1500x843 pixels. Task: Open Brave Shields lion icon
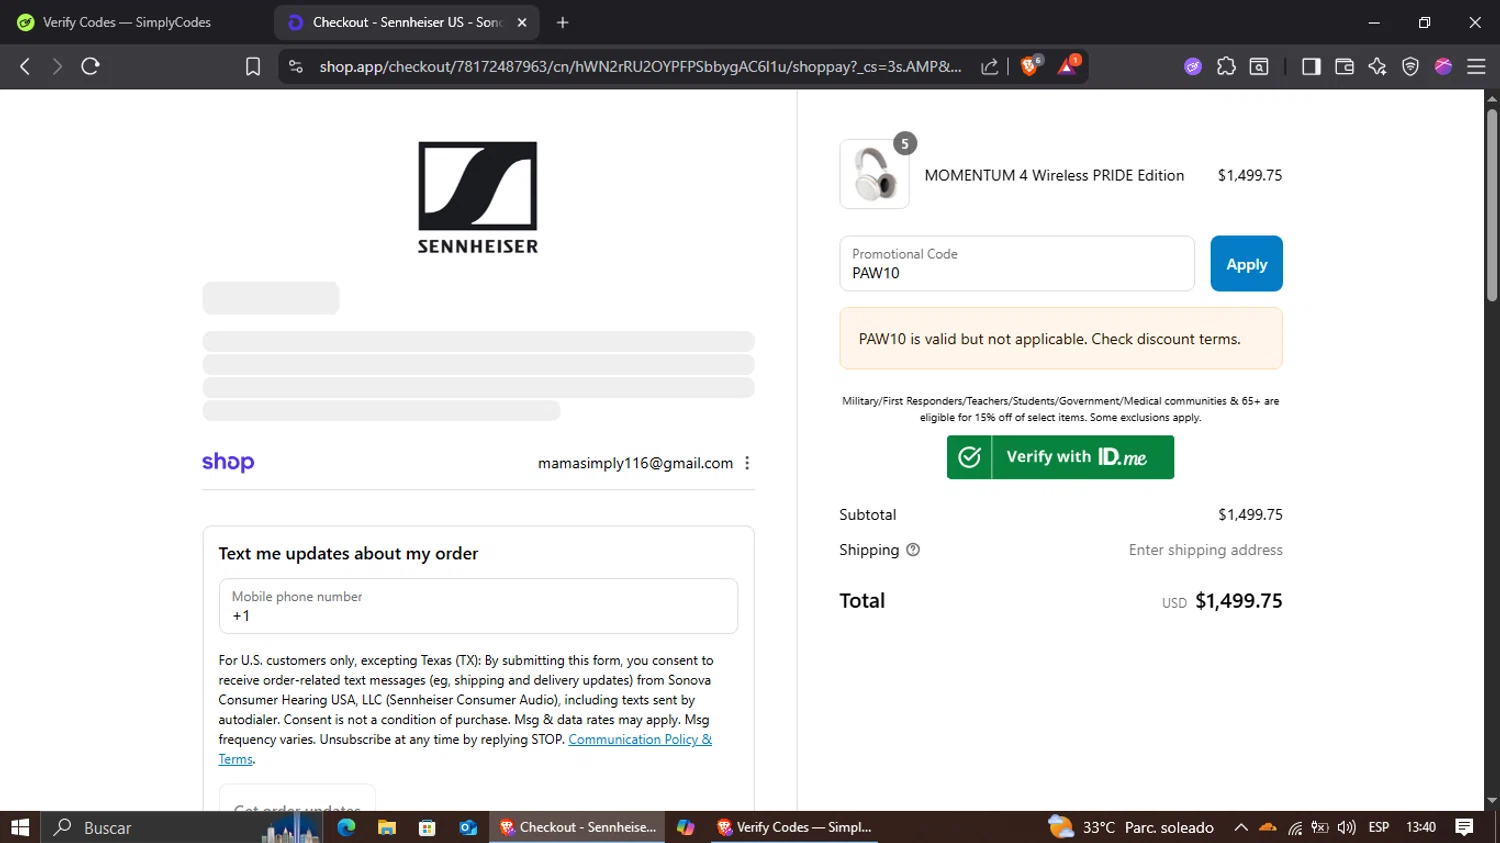(x=1031, y=66)
